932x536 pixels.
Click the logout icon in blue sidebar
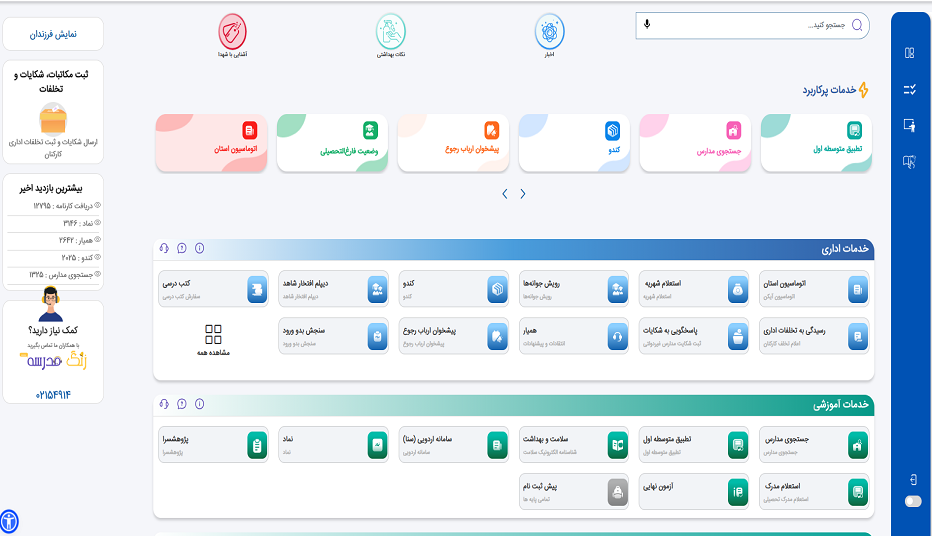[x=910, y=480]
